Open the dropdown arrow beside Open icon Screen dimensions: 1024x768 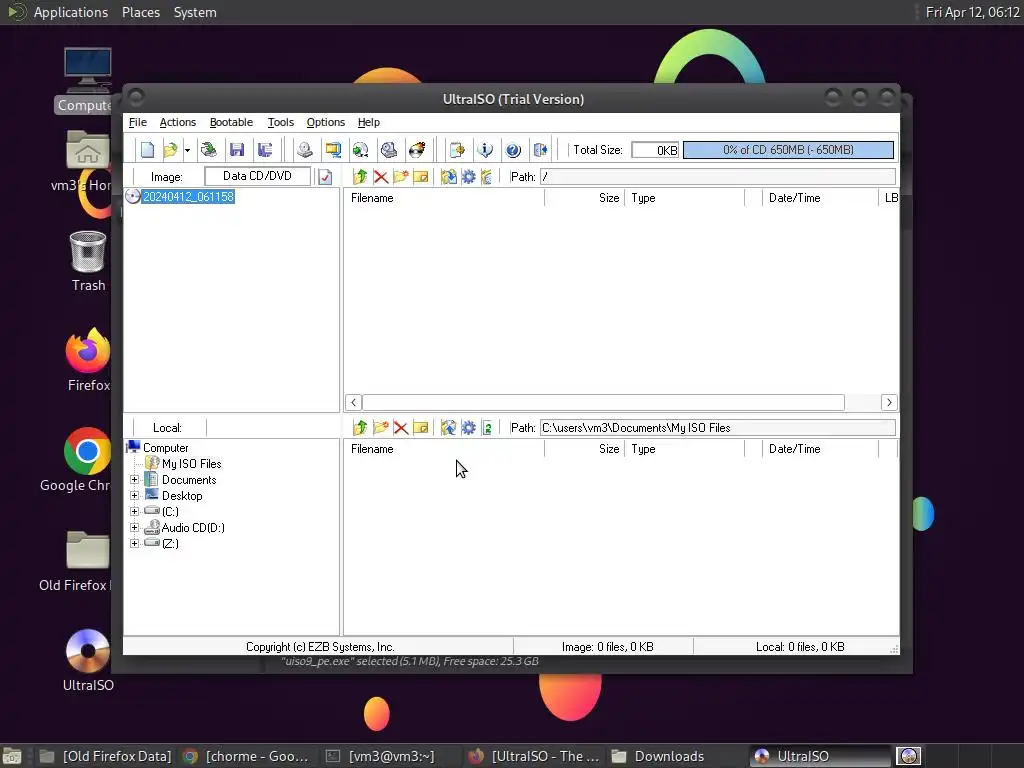pyautogui.click(x=187, y=150)
